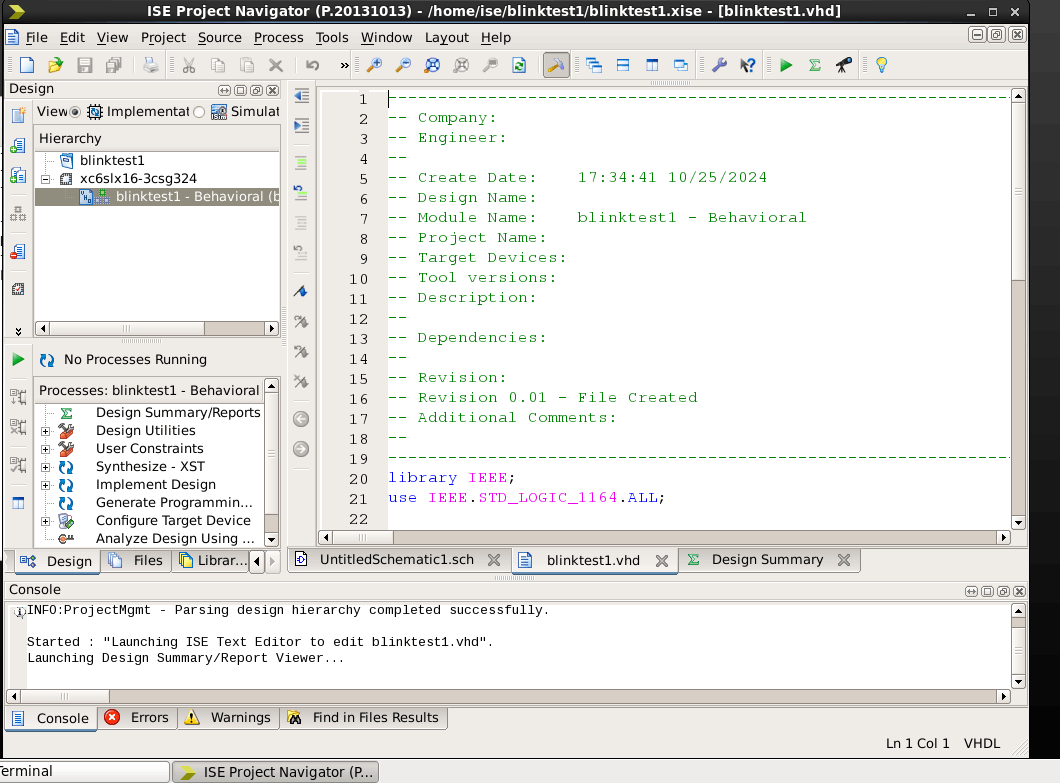This screenshot has height=783, width=1060.
Task: Click the Open project folder icon
Action: tap(55, 65)
